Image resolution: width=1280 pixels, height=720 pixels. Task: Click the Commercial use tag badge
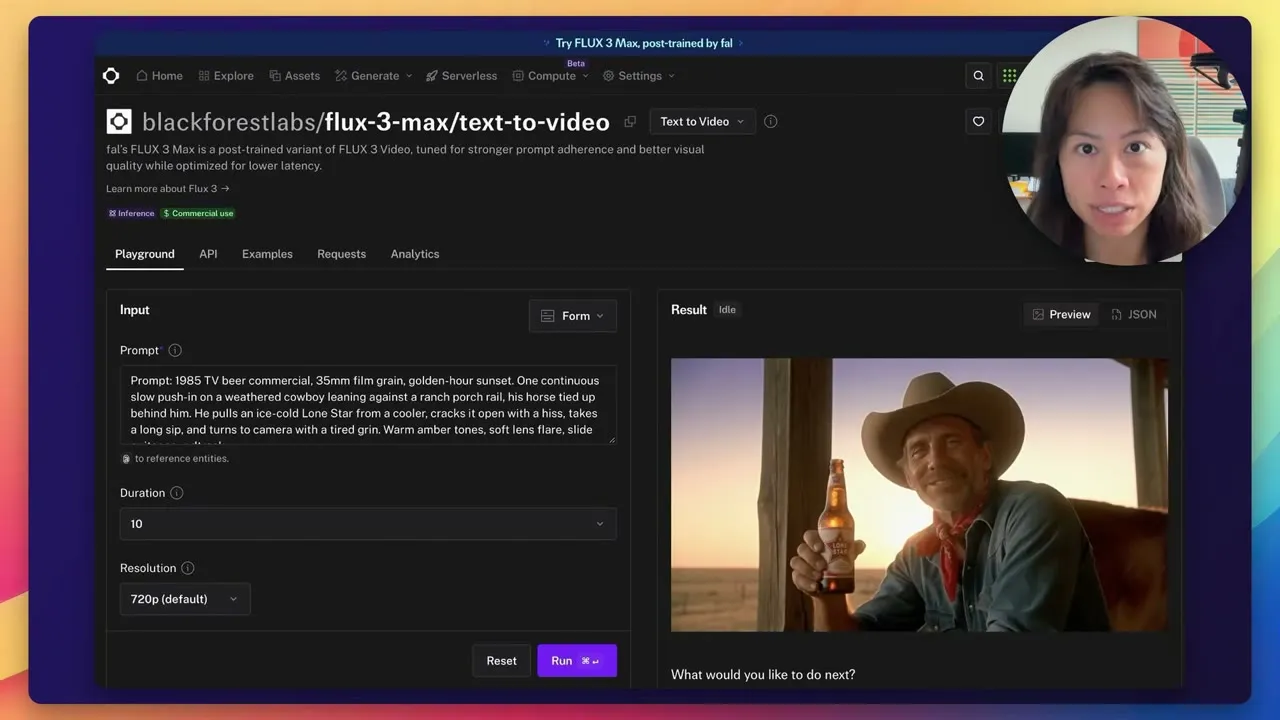pyautogui.click(x=198, y=213)
